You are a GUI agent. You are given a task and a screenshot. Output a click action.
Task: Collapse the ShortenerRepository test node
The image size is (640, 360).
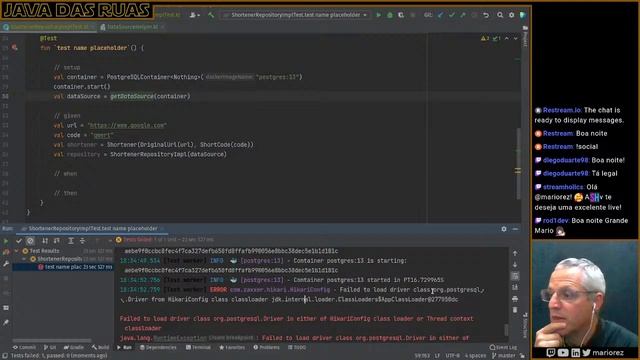[x=24, y=259]
